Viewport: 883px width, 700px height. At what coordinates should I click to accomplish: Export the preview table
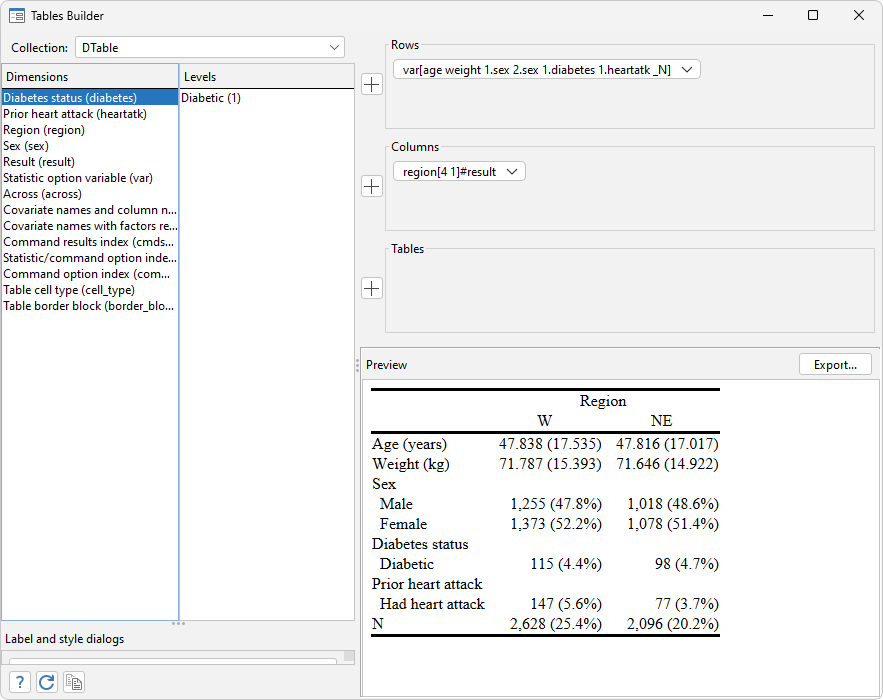tap(835, 364)
